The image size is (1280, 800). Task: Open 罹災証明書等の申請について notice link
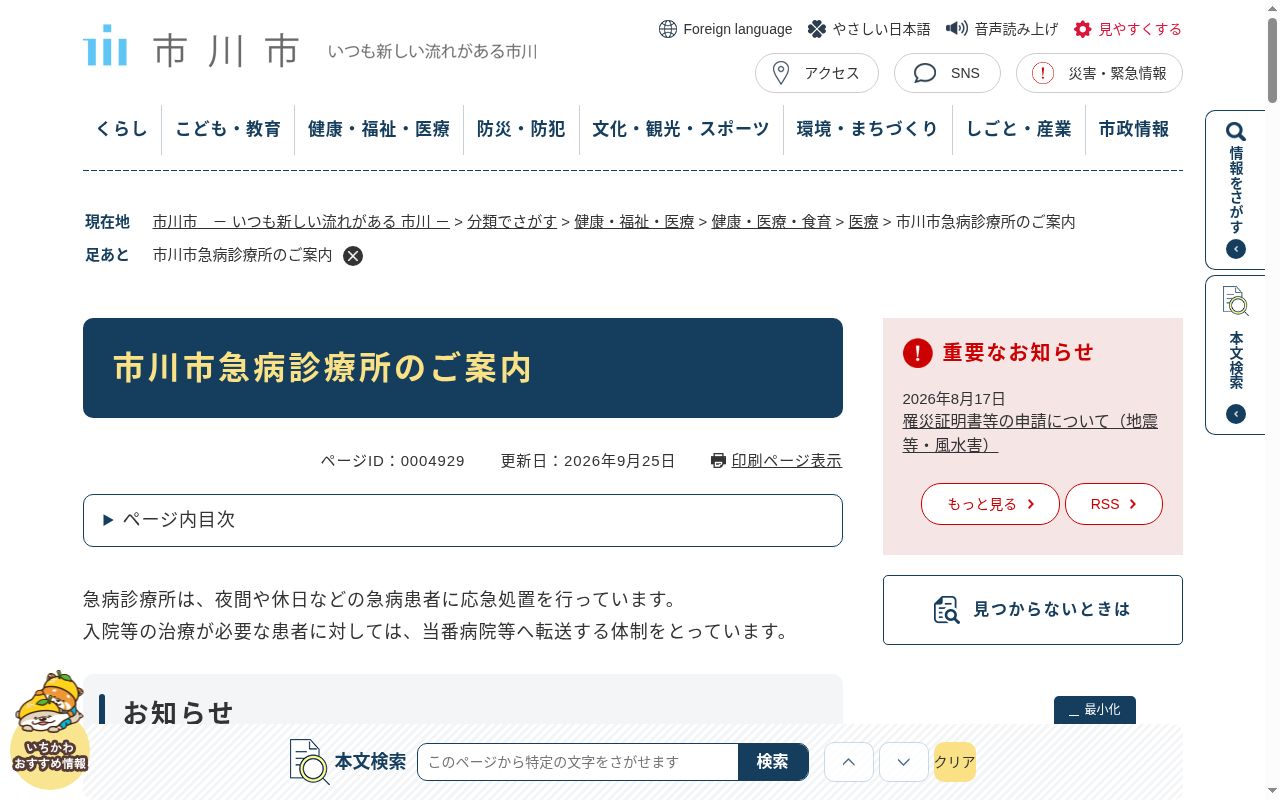tap(1030, 433)
